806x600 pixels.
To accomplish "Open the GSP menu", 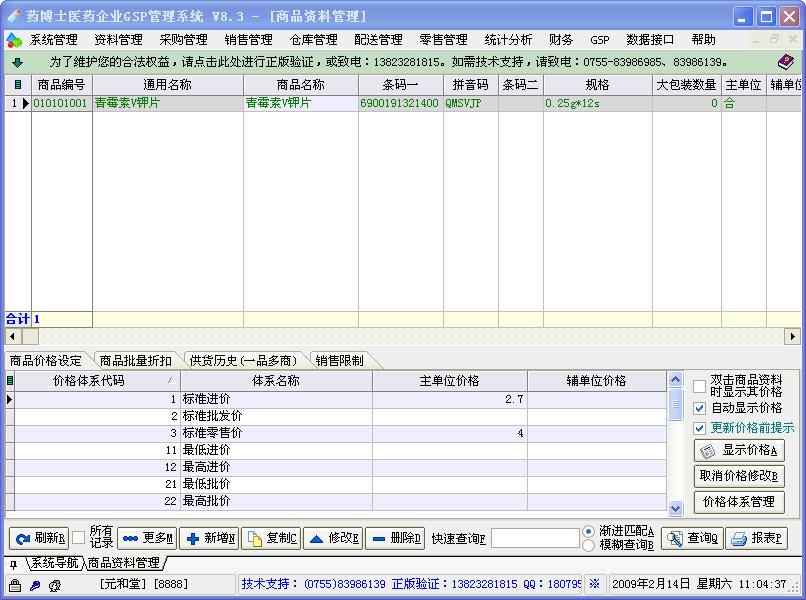I will tap(600, 40).
